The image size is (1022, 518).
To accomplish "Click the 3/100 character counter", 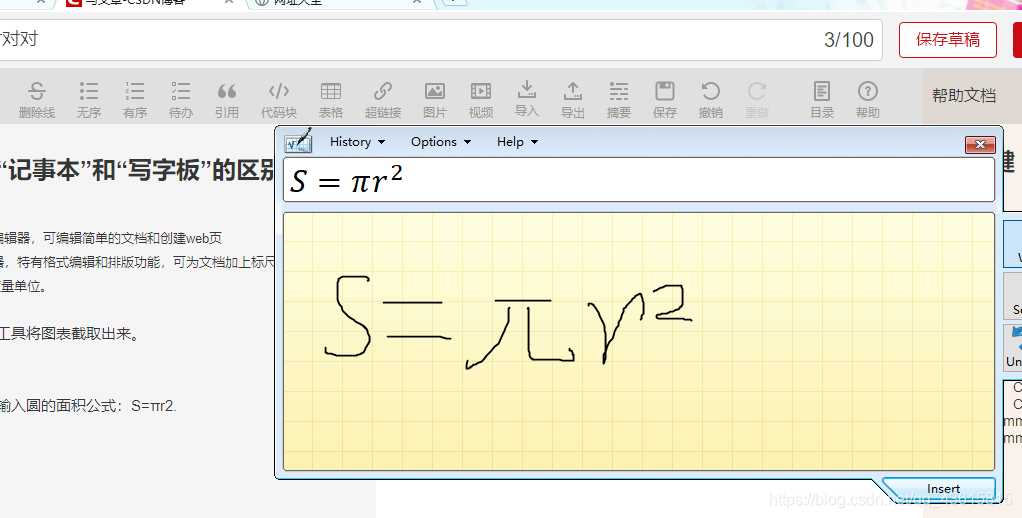I will [x=849, y=40].
